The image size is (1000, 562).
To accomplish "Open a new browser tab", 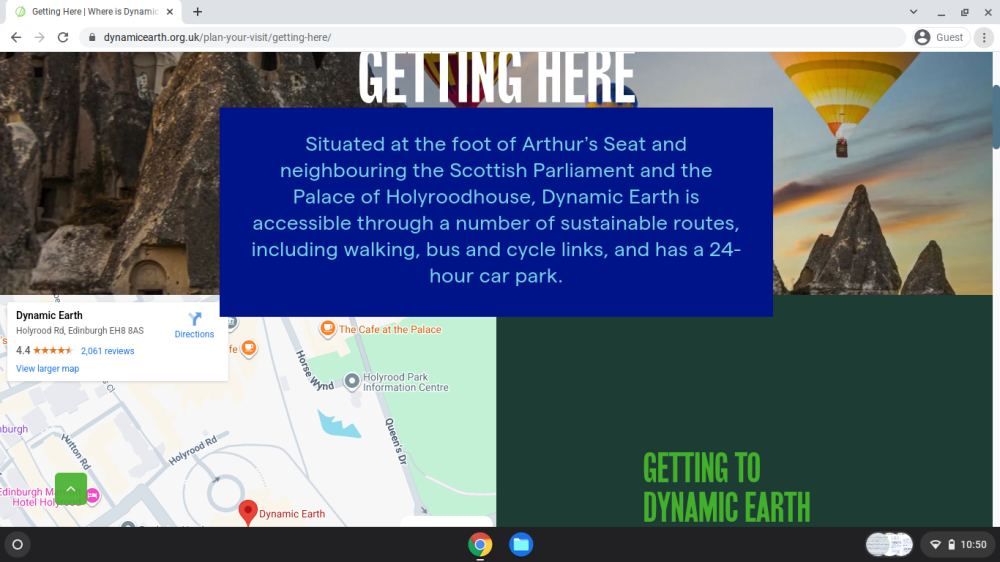I will point(198,11).
